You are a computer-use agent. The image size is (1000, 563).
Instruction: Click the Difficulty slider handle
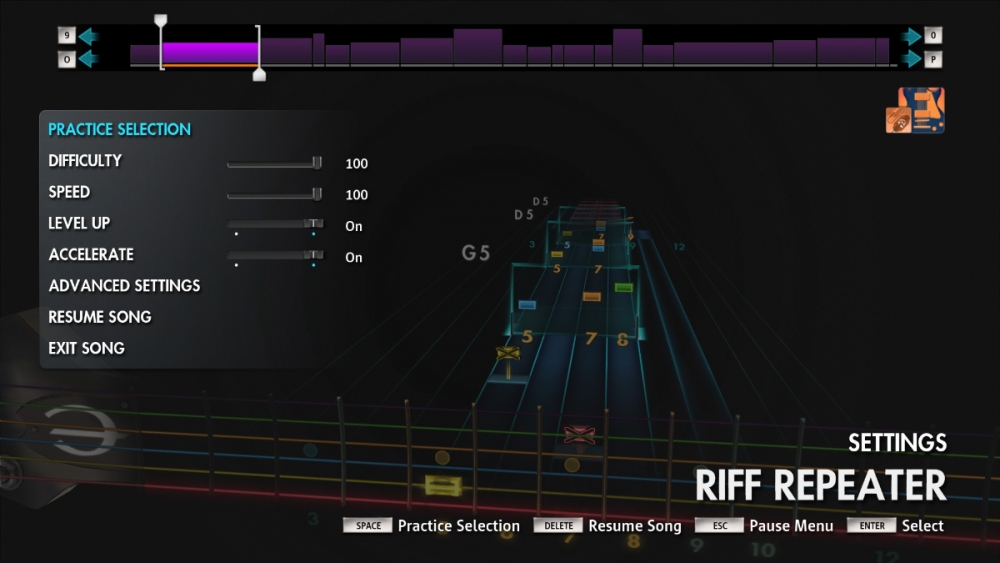coord(317,162)
